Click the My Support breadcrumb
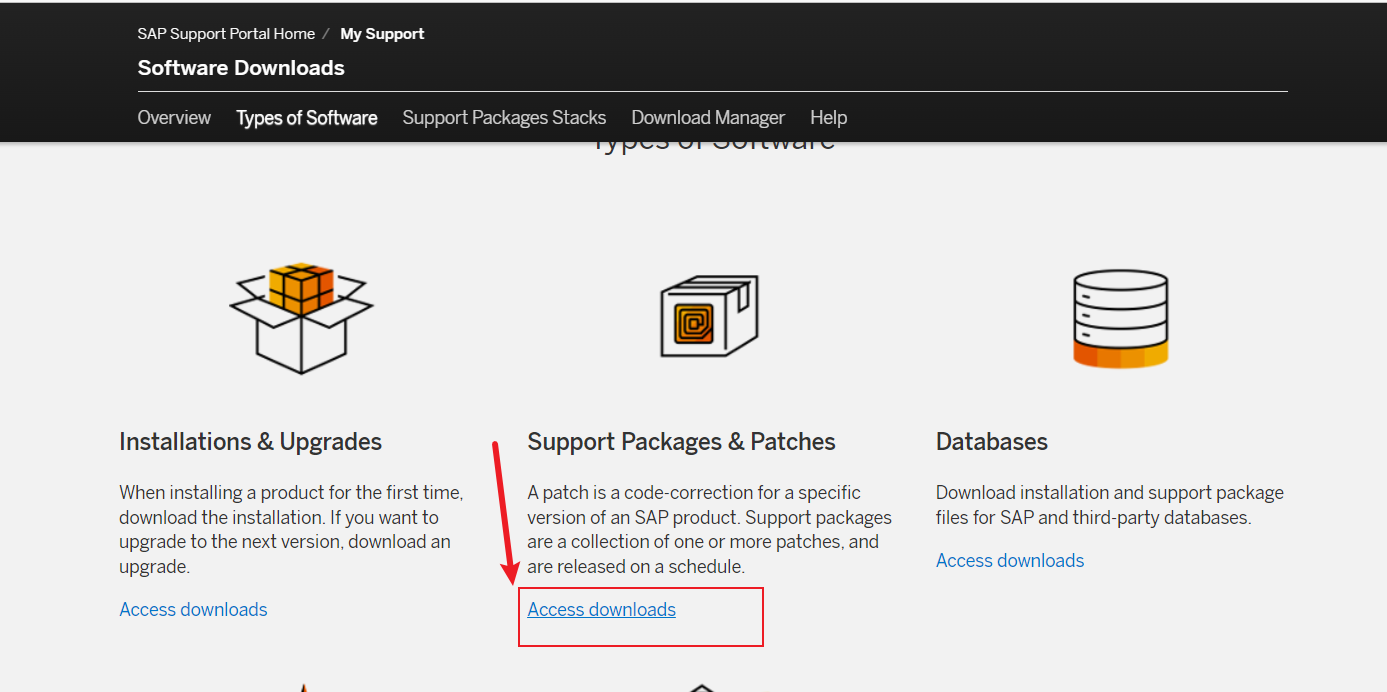1387x692 pixels. tap(382, 34)
